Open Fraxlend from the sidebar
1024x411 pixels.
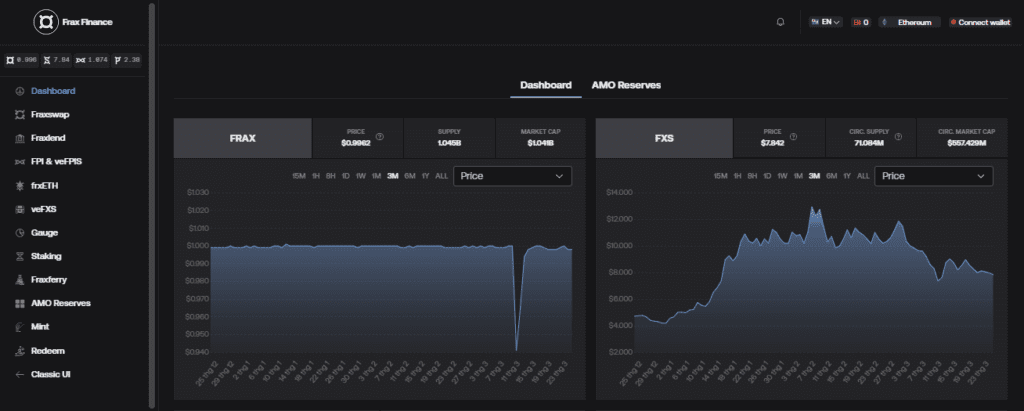point(48,138)
